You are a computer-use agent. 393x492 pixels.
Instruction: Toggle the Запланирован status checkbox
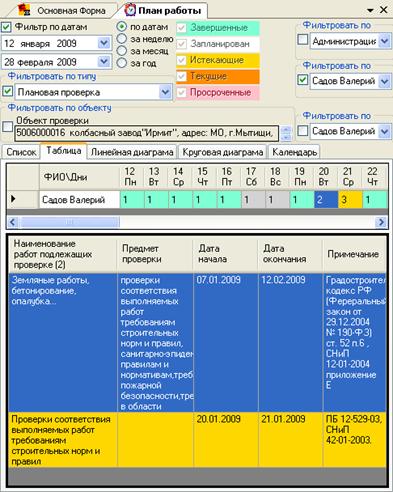[x=181, y=44]
